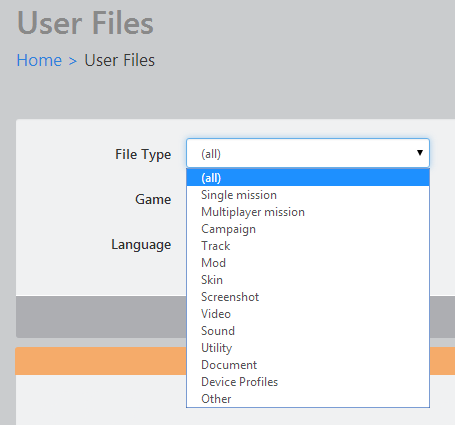Select Skin in the dropdown
Viewport: 455px width, 425px height.
click(x=308, y=280)
